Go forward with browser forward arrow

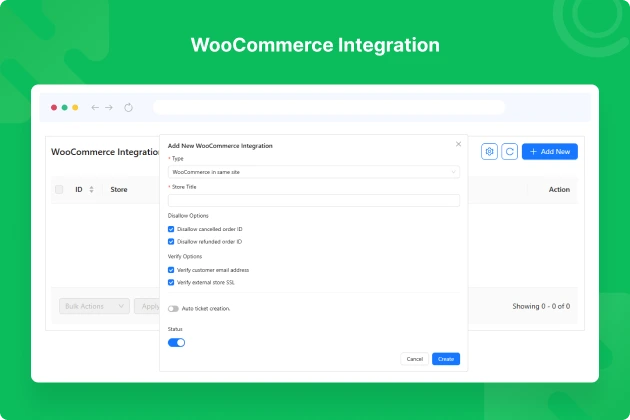(x=109, y=107)
